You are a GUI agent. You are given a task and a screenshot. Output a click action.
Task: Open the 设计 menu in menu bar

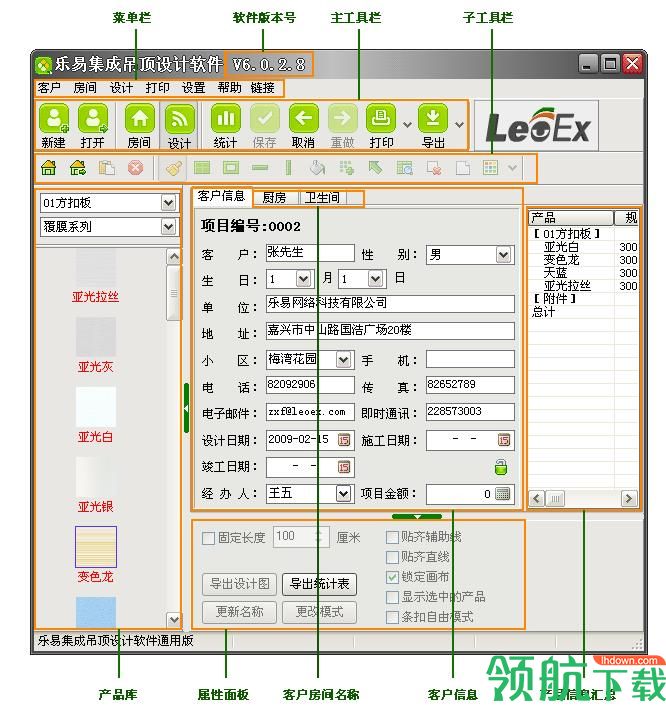(121, 88)
